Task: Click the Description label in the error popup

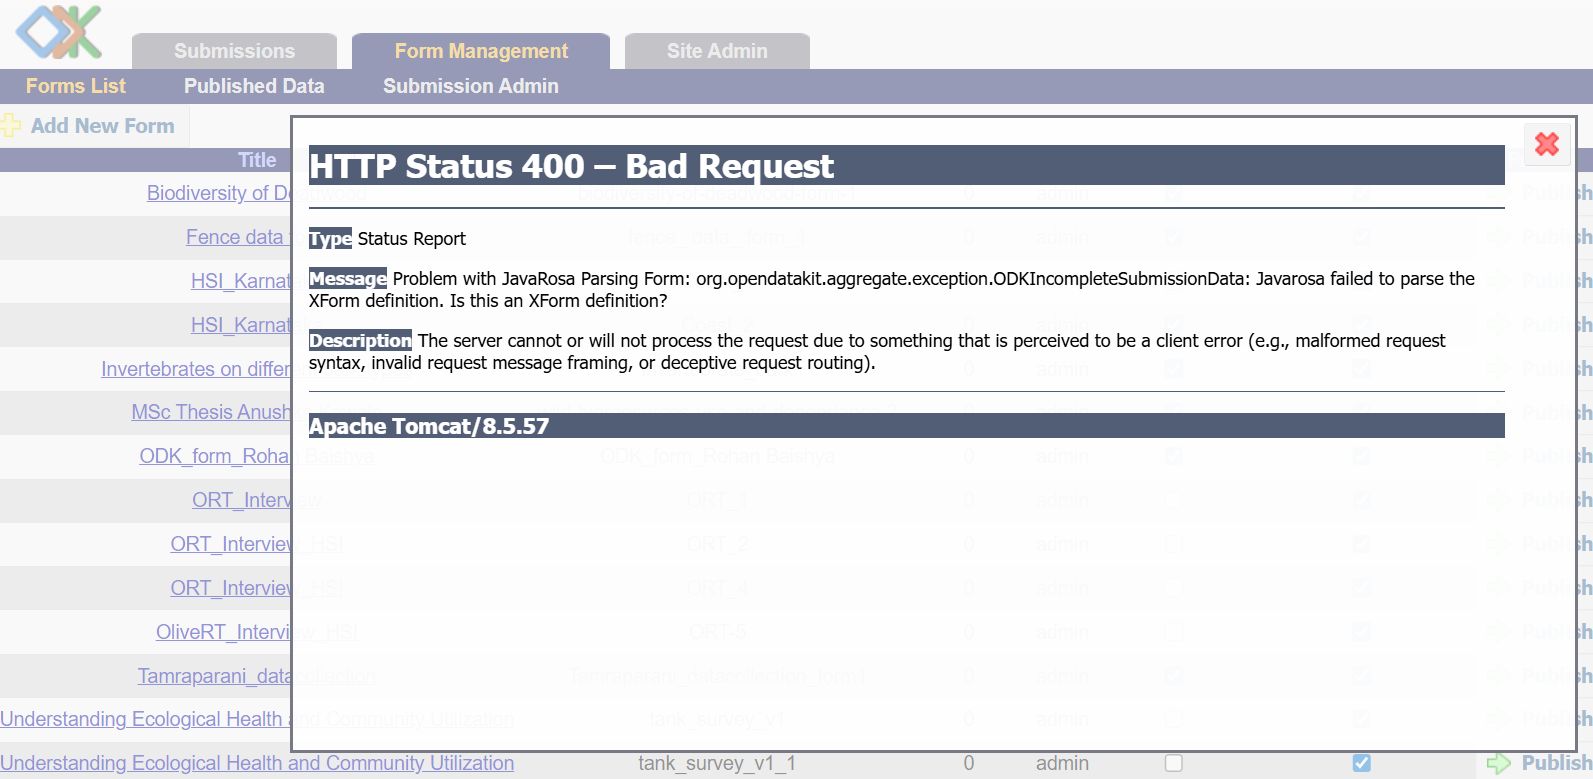Action: tap(360, 341)
